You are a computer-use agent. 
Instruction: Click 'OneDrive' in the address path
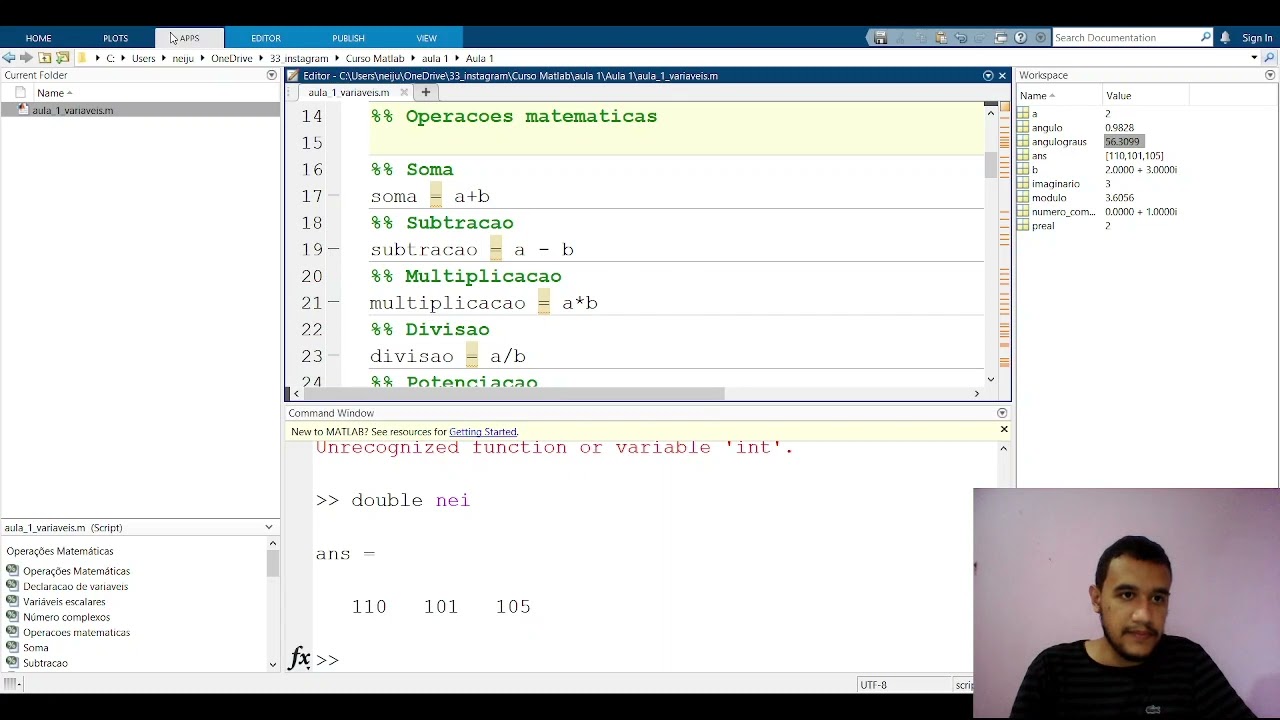click(231, 58)
